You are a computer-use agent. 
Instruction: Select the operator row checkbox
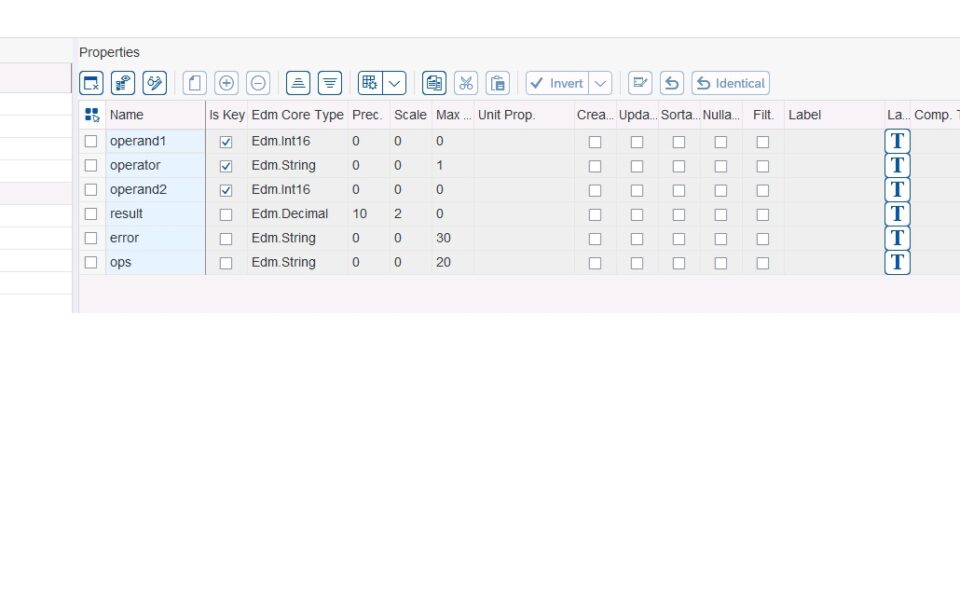91,165
